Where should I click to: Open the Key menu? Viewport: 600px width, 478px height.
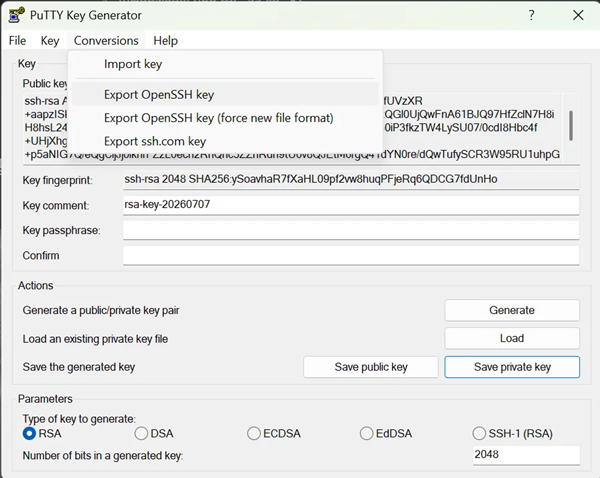click(x=50, y=41)
